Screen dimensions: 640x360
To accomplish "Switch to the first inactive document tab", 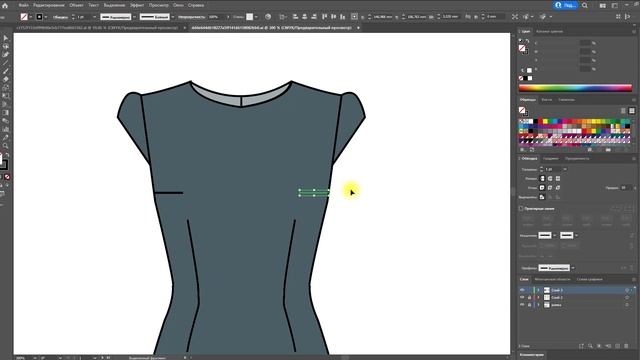I will tap(97, 28).
